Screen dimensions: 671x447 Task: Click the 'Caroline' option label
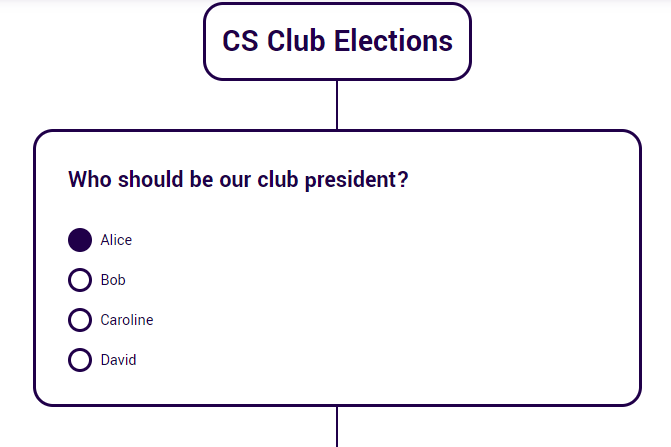127,320
